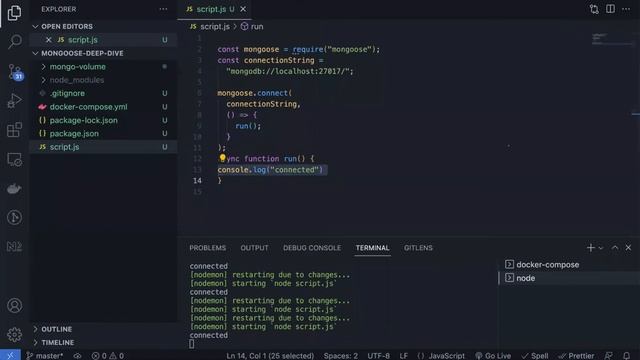Open the Run and Debug view
This screenshot has width=640, height=360.
coord(14,101)
